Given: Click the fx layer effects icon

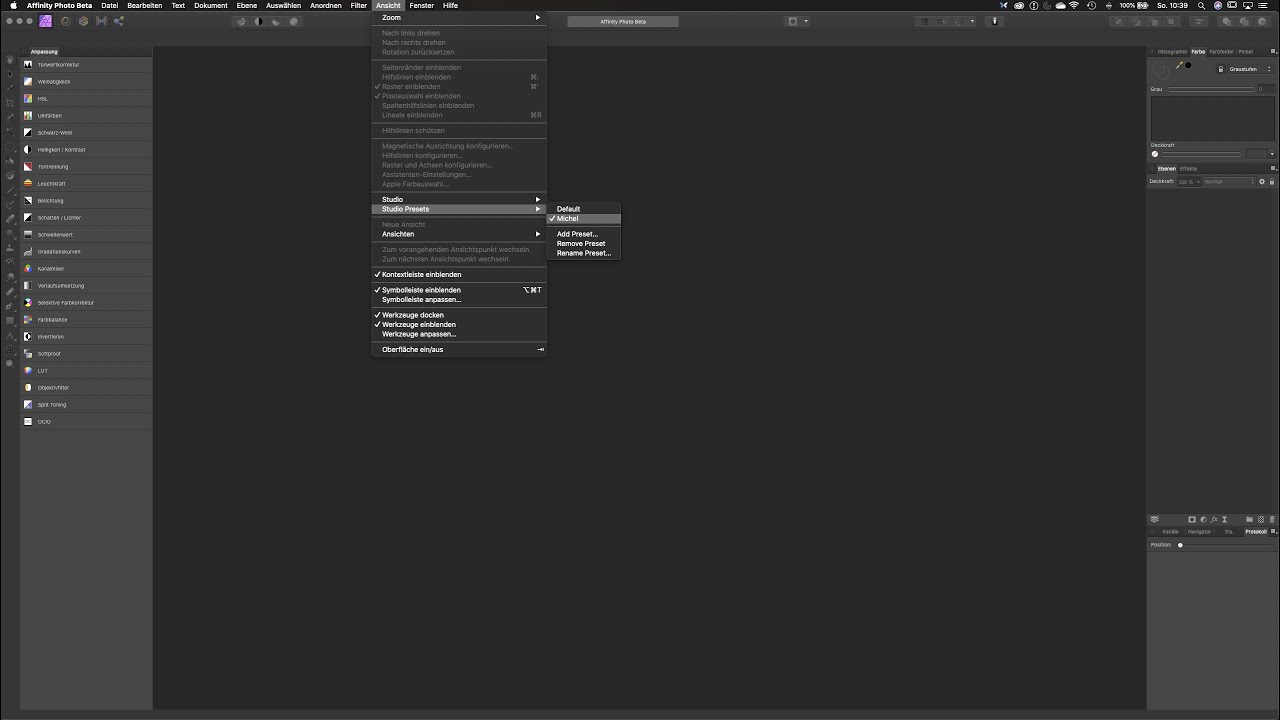Looking at the screenshot, I should tap(1214, 519).
